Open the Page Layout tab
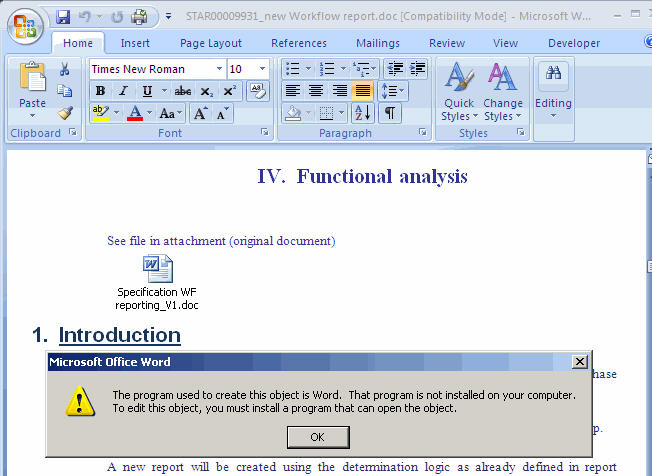Image resolution: width=652 pixels, height=476 pixels. [210, 43]
